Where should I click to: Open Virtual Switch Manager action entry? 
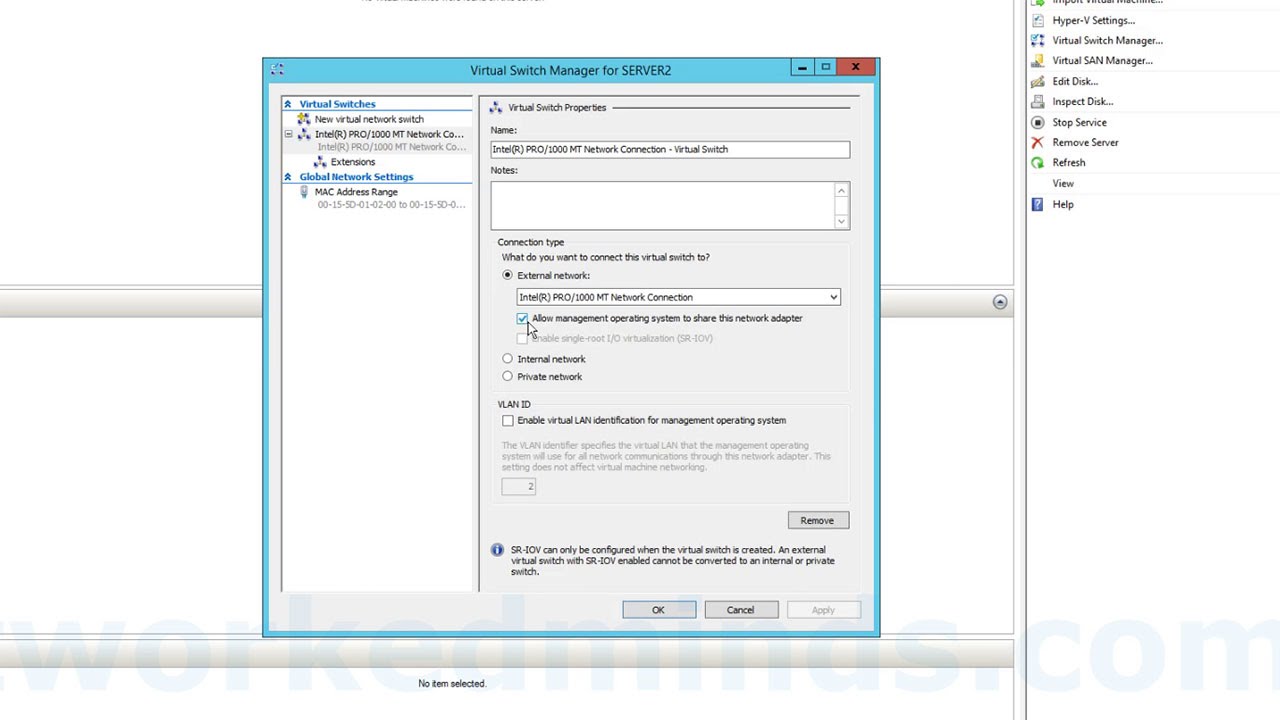coord(1107,40)
